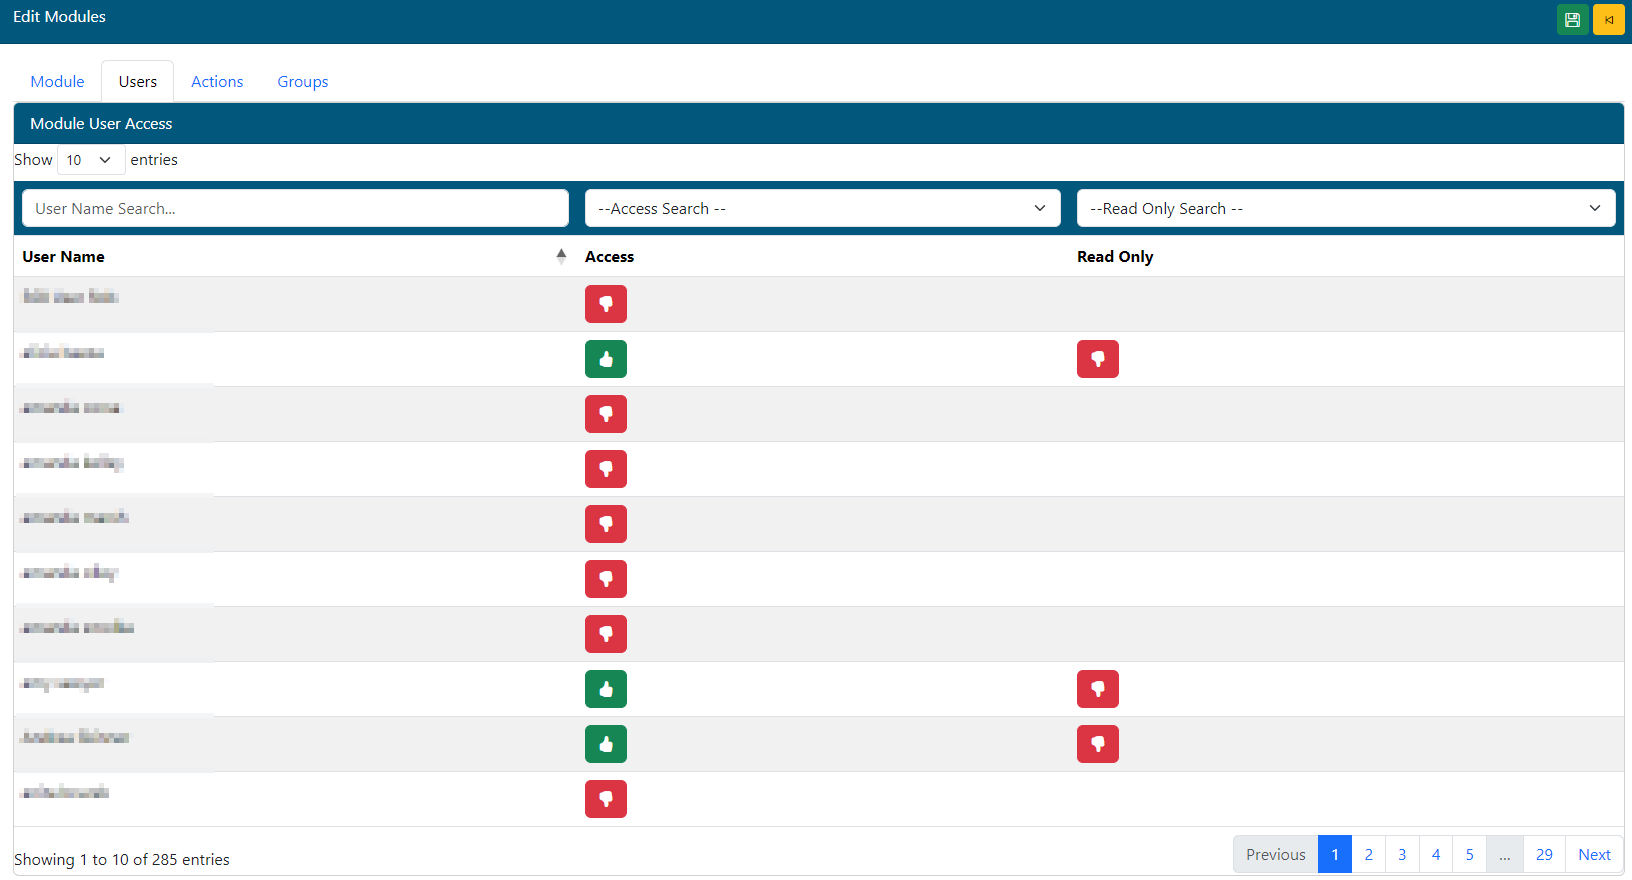This screenshot has width=1632, height=880.
Task: Click Access thumbs-down icon in last row
Action: pyautogui.click(x=606, y=799)
